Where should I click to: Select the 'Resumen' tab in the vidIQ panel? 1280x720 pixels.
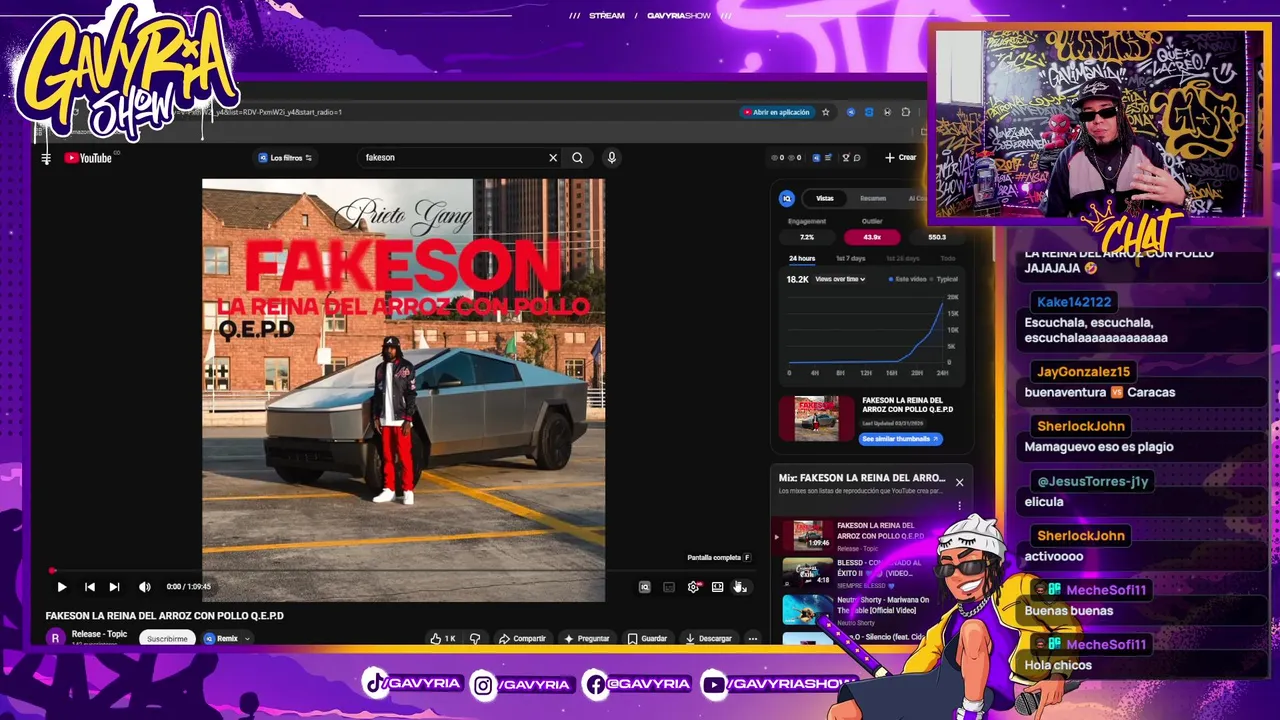(x=873, y=198)
